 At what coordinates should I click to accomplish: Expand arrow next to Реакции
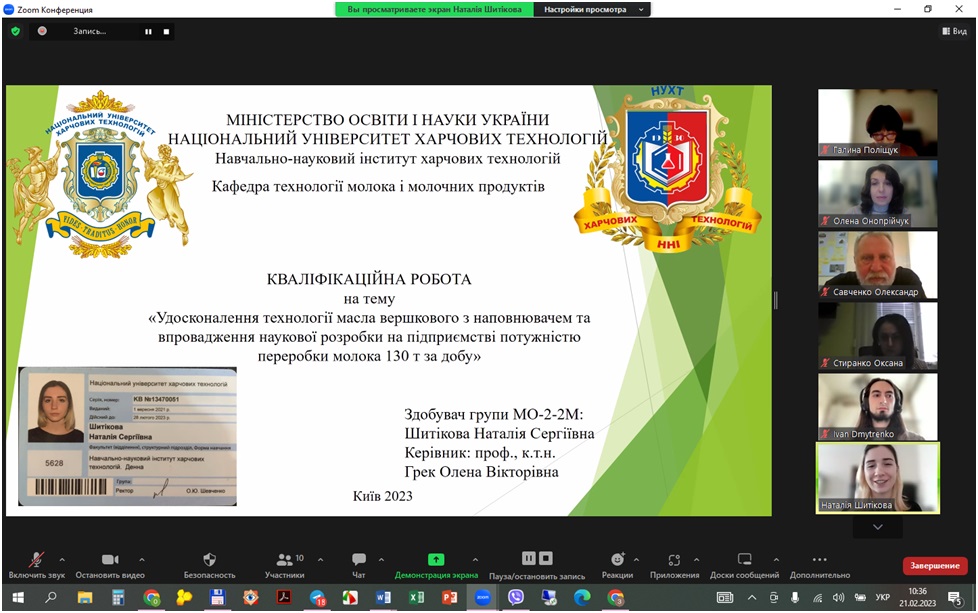(x=636, y=559)
